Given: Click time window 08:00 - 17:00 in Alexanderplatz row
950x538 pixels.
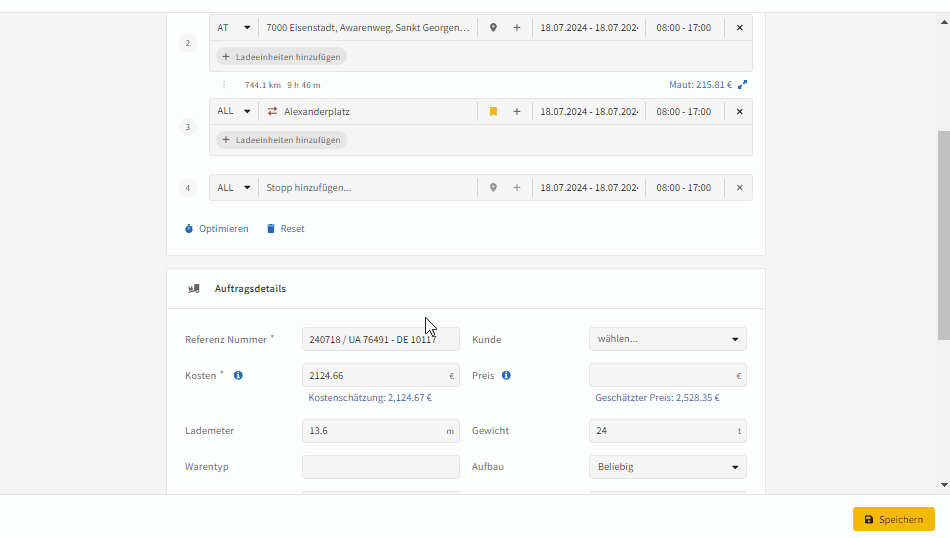Looking at the screenshot, I should pyautogui.click(x=684, y=111).
